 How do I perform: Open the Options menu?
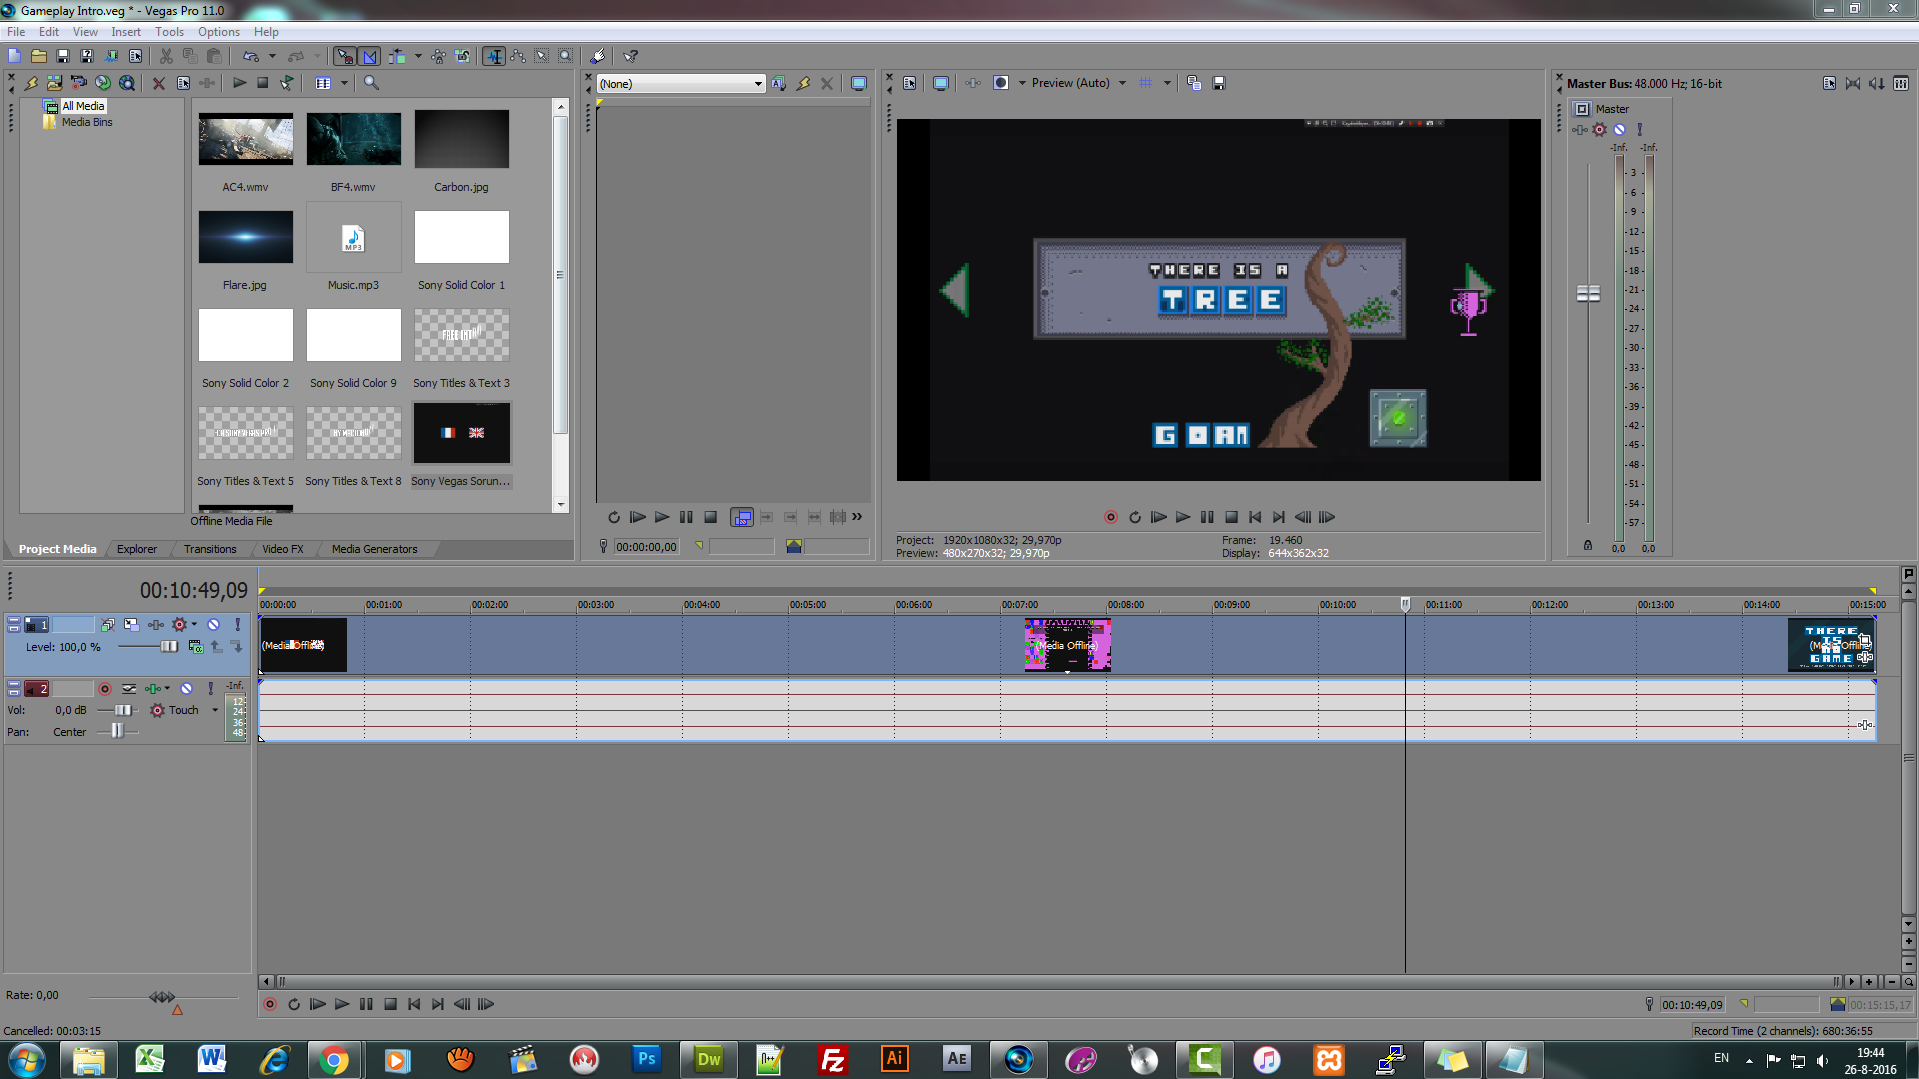(x=219, y=32)
